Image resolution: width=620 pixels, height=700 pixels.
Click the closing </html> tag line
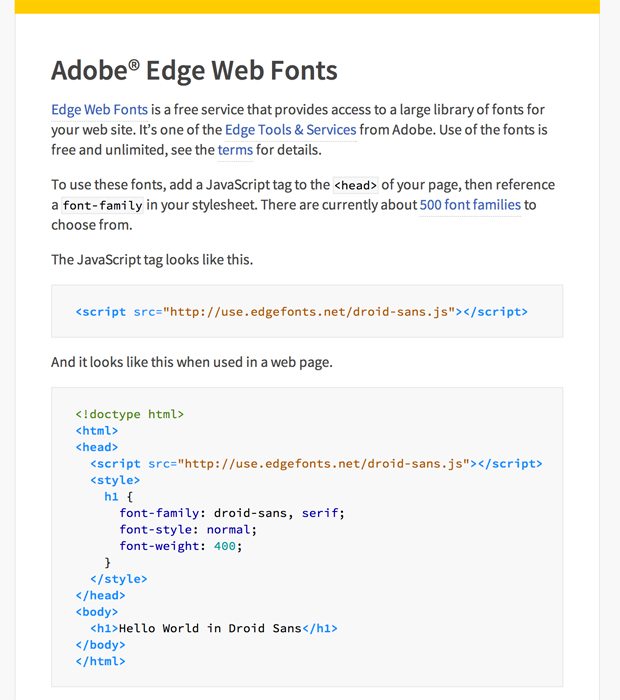100,662
